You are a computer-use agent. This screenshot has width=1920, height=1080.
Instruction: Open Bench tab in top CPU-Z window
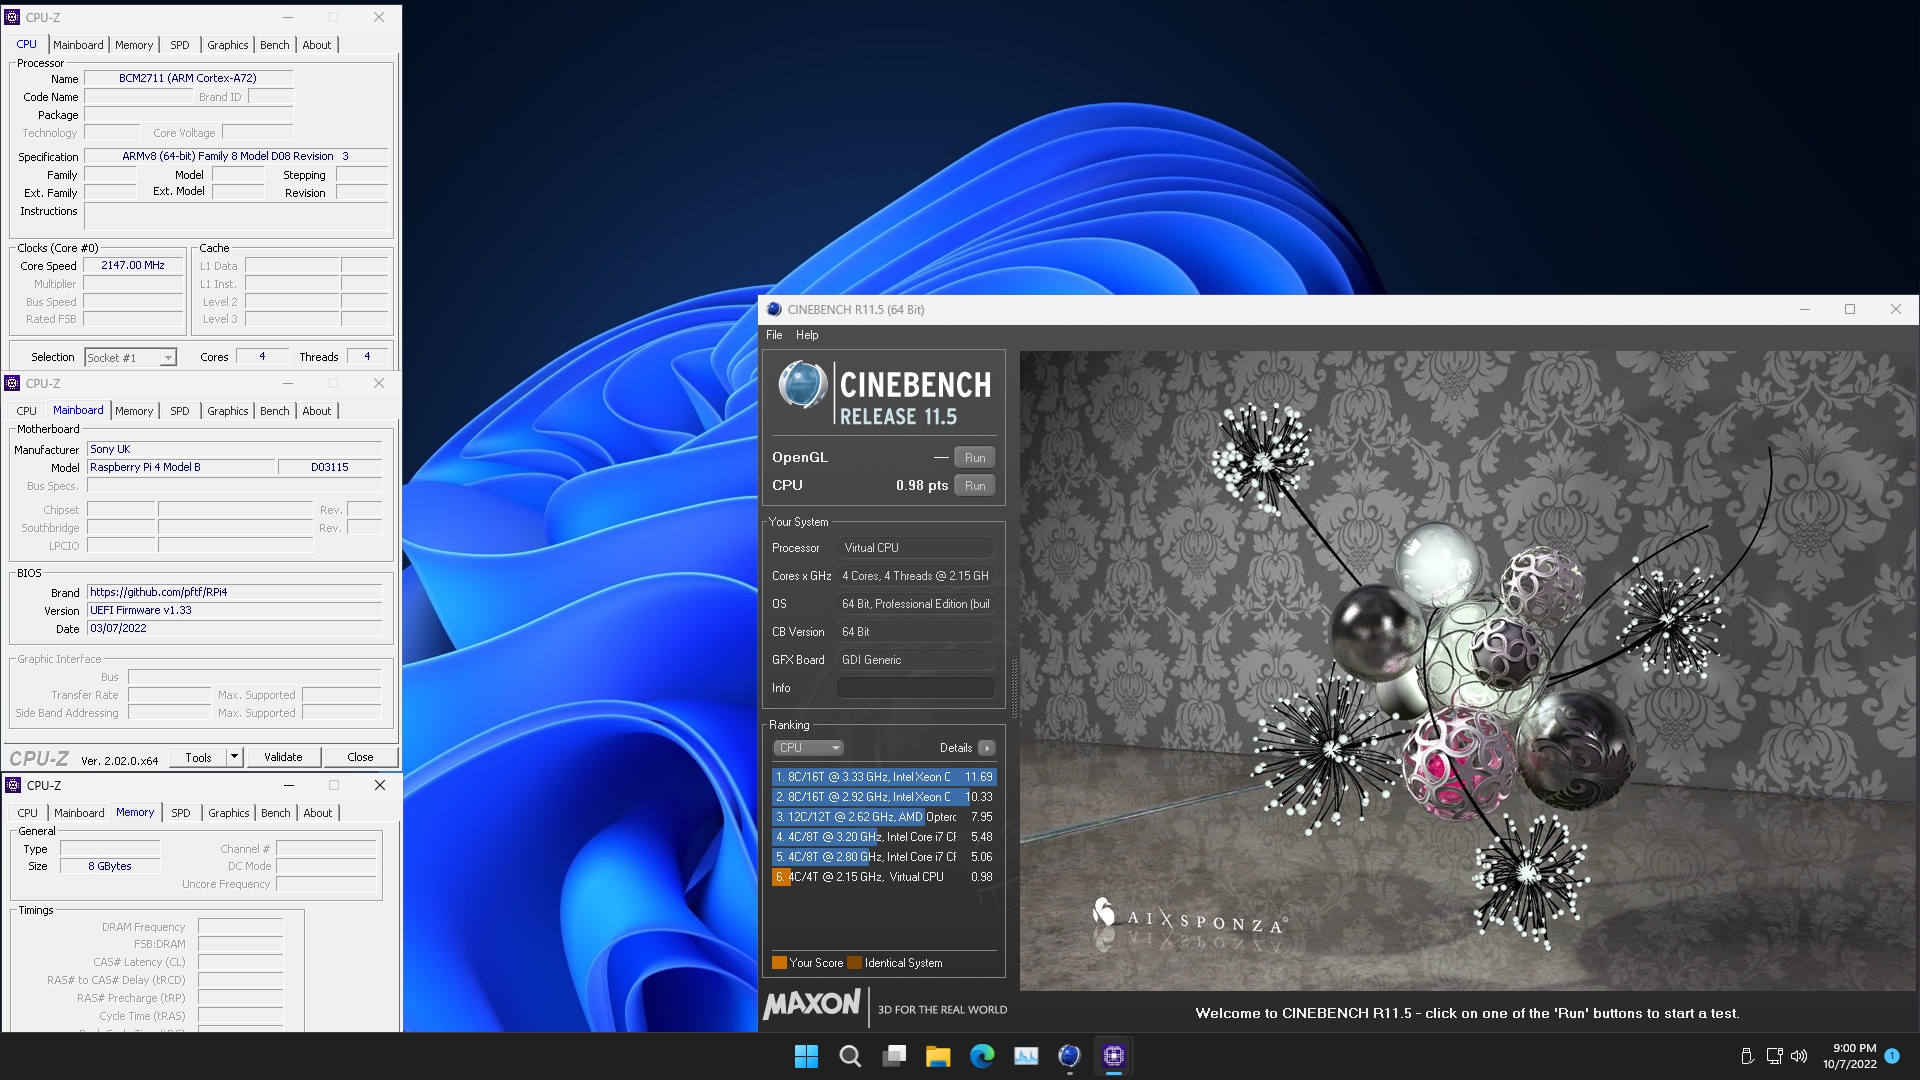(275, 45)
